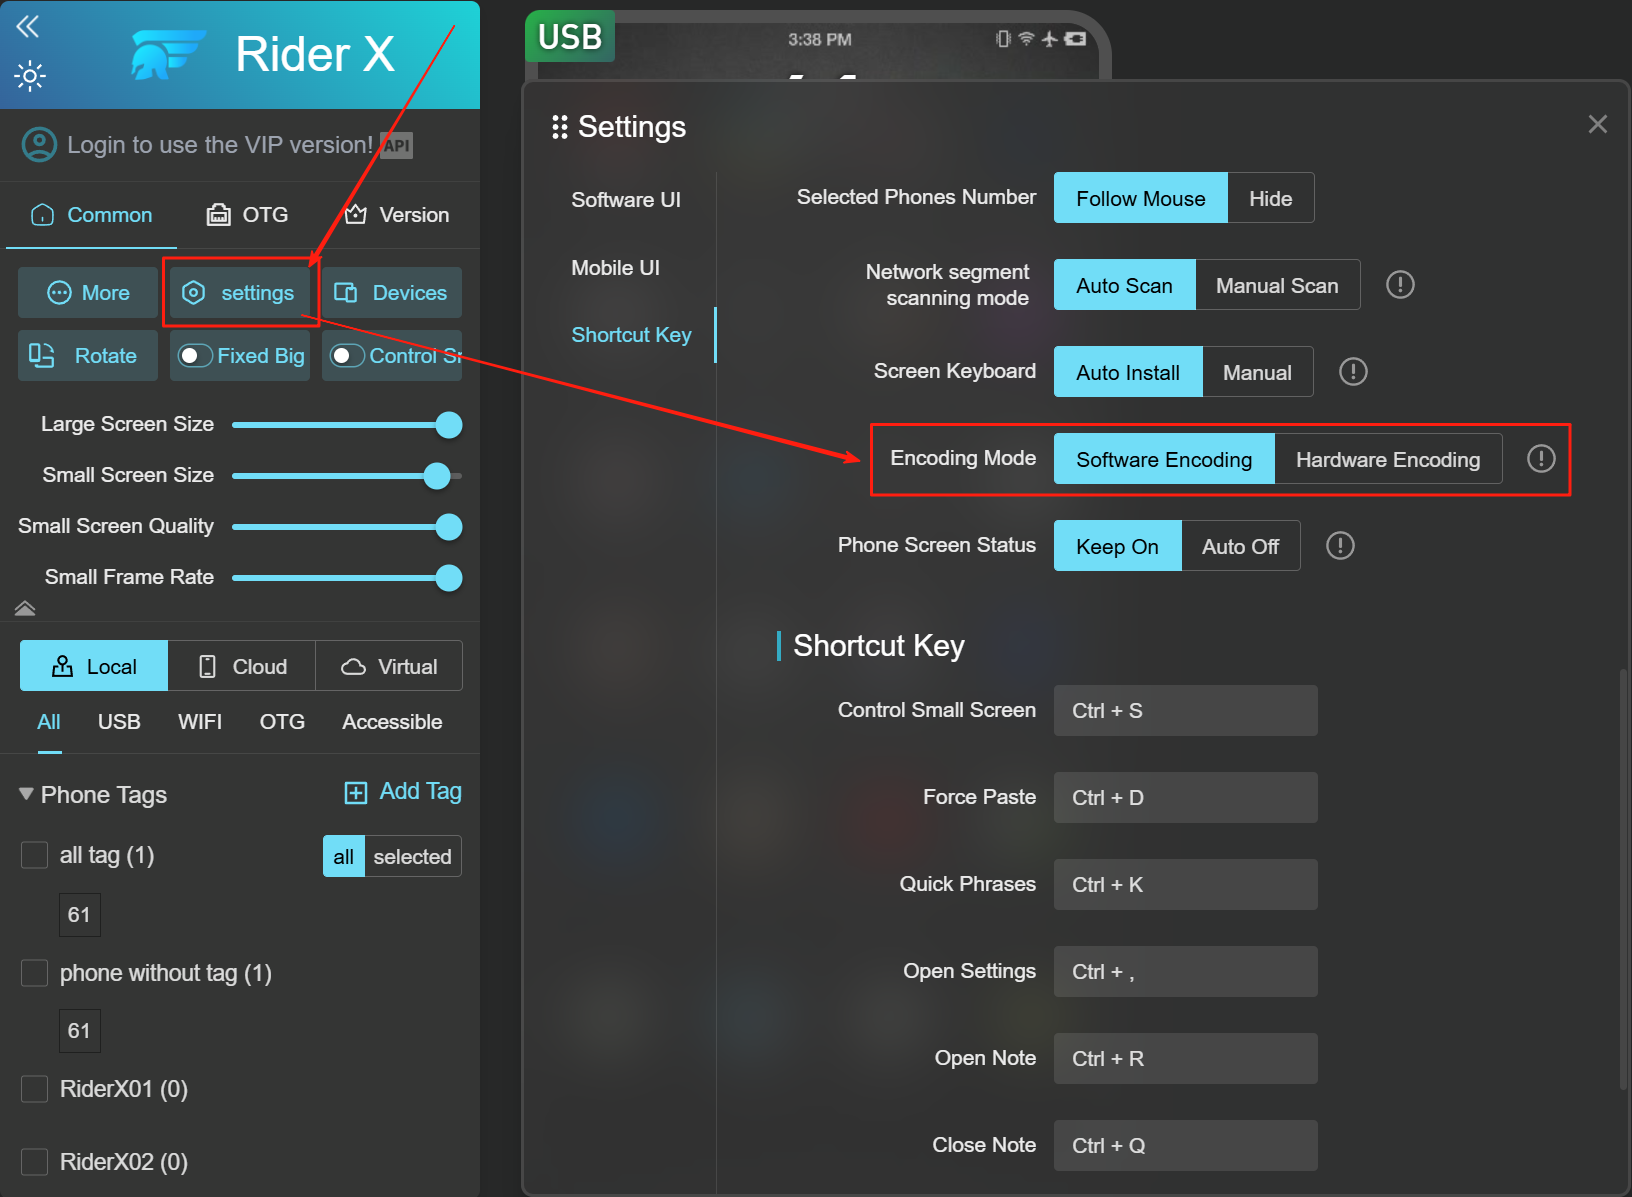Show info for Network segment scanning mode
Viewport: 1632px width, 1197px height.
click(1400, 285)
